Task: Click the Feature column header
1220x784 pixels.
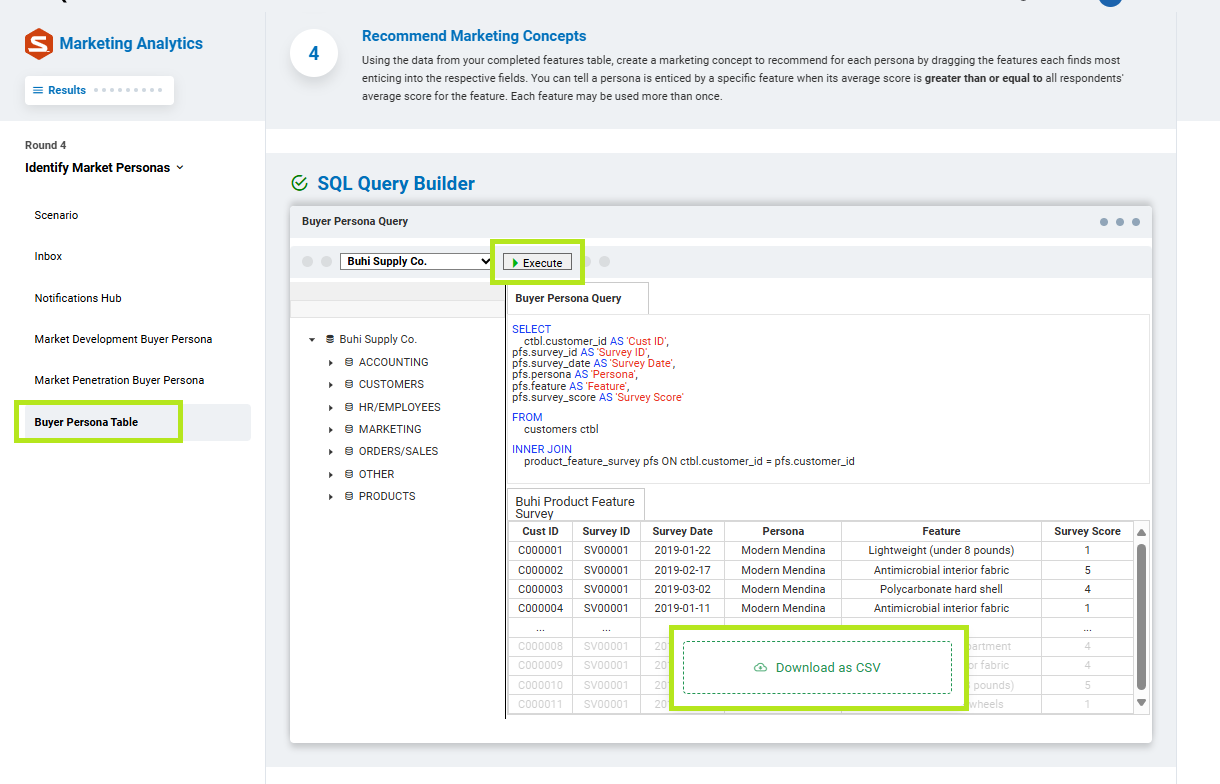Action: [941, 531]
